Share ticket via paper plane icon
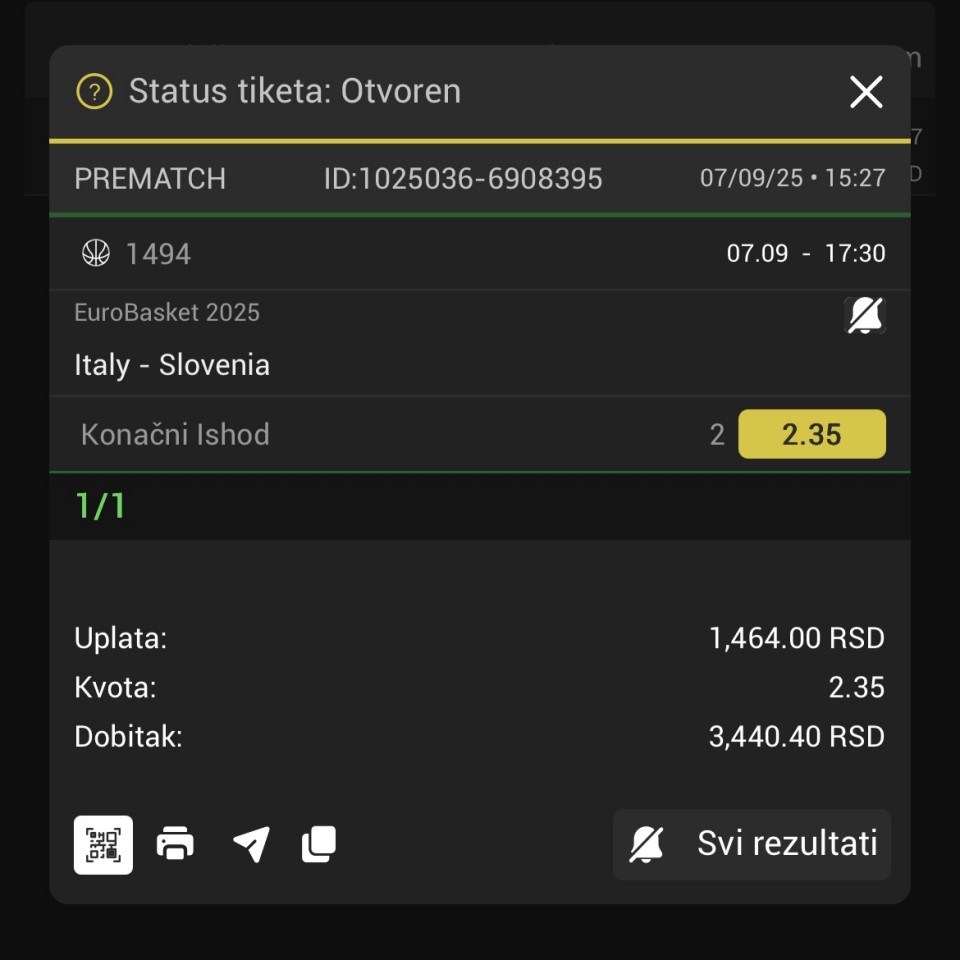The image size is (960, 960). (x=251, y=844)
